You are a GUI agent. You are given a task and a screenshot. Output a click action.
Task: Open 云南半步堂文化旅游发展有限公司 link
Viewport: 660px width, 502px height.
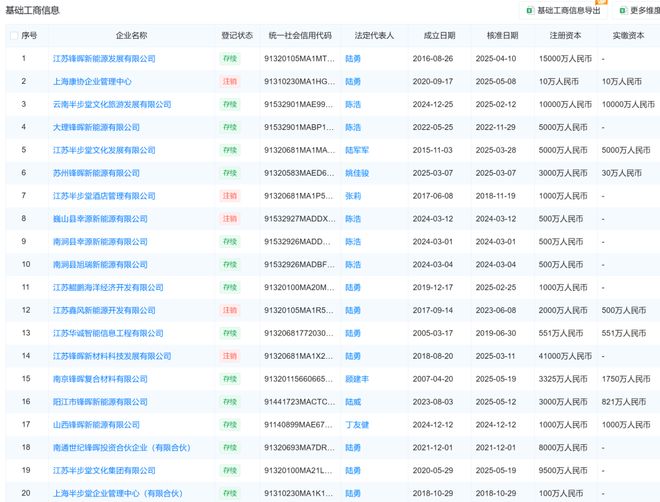tap(111, 104)
